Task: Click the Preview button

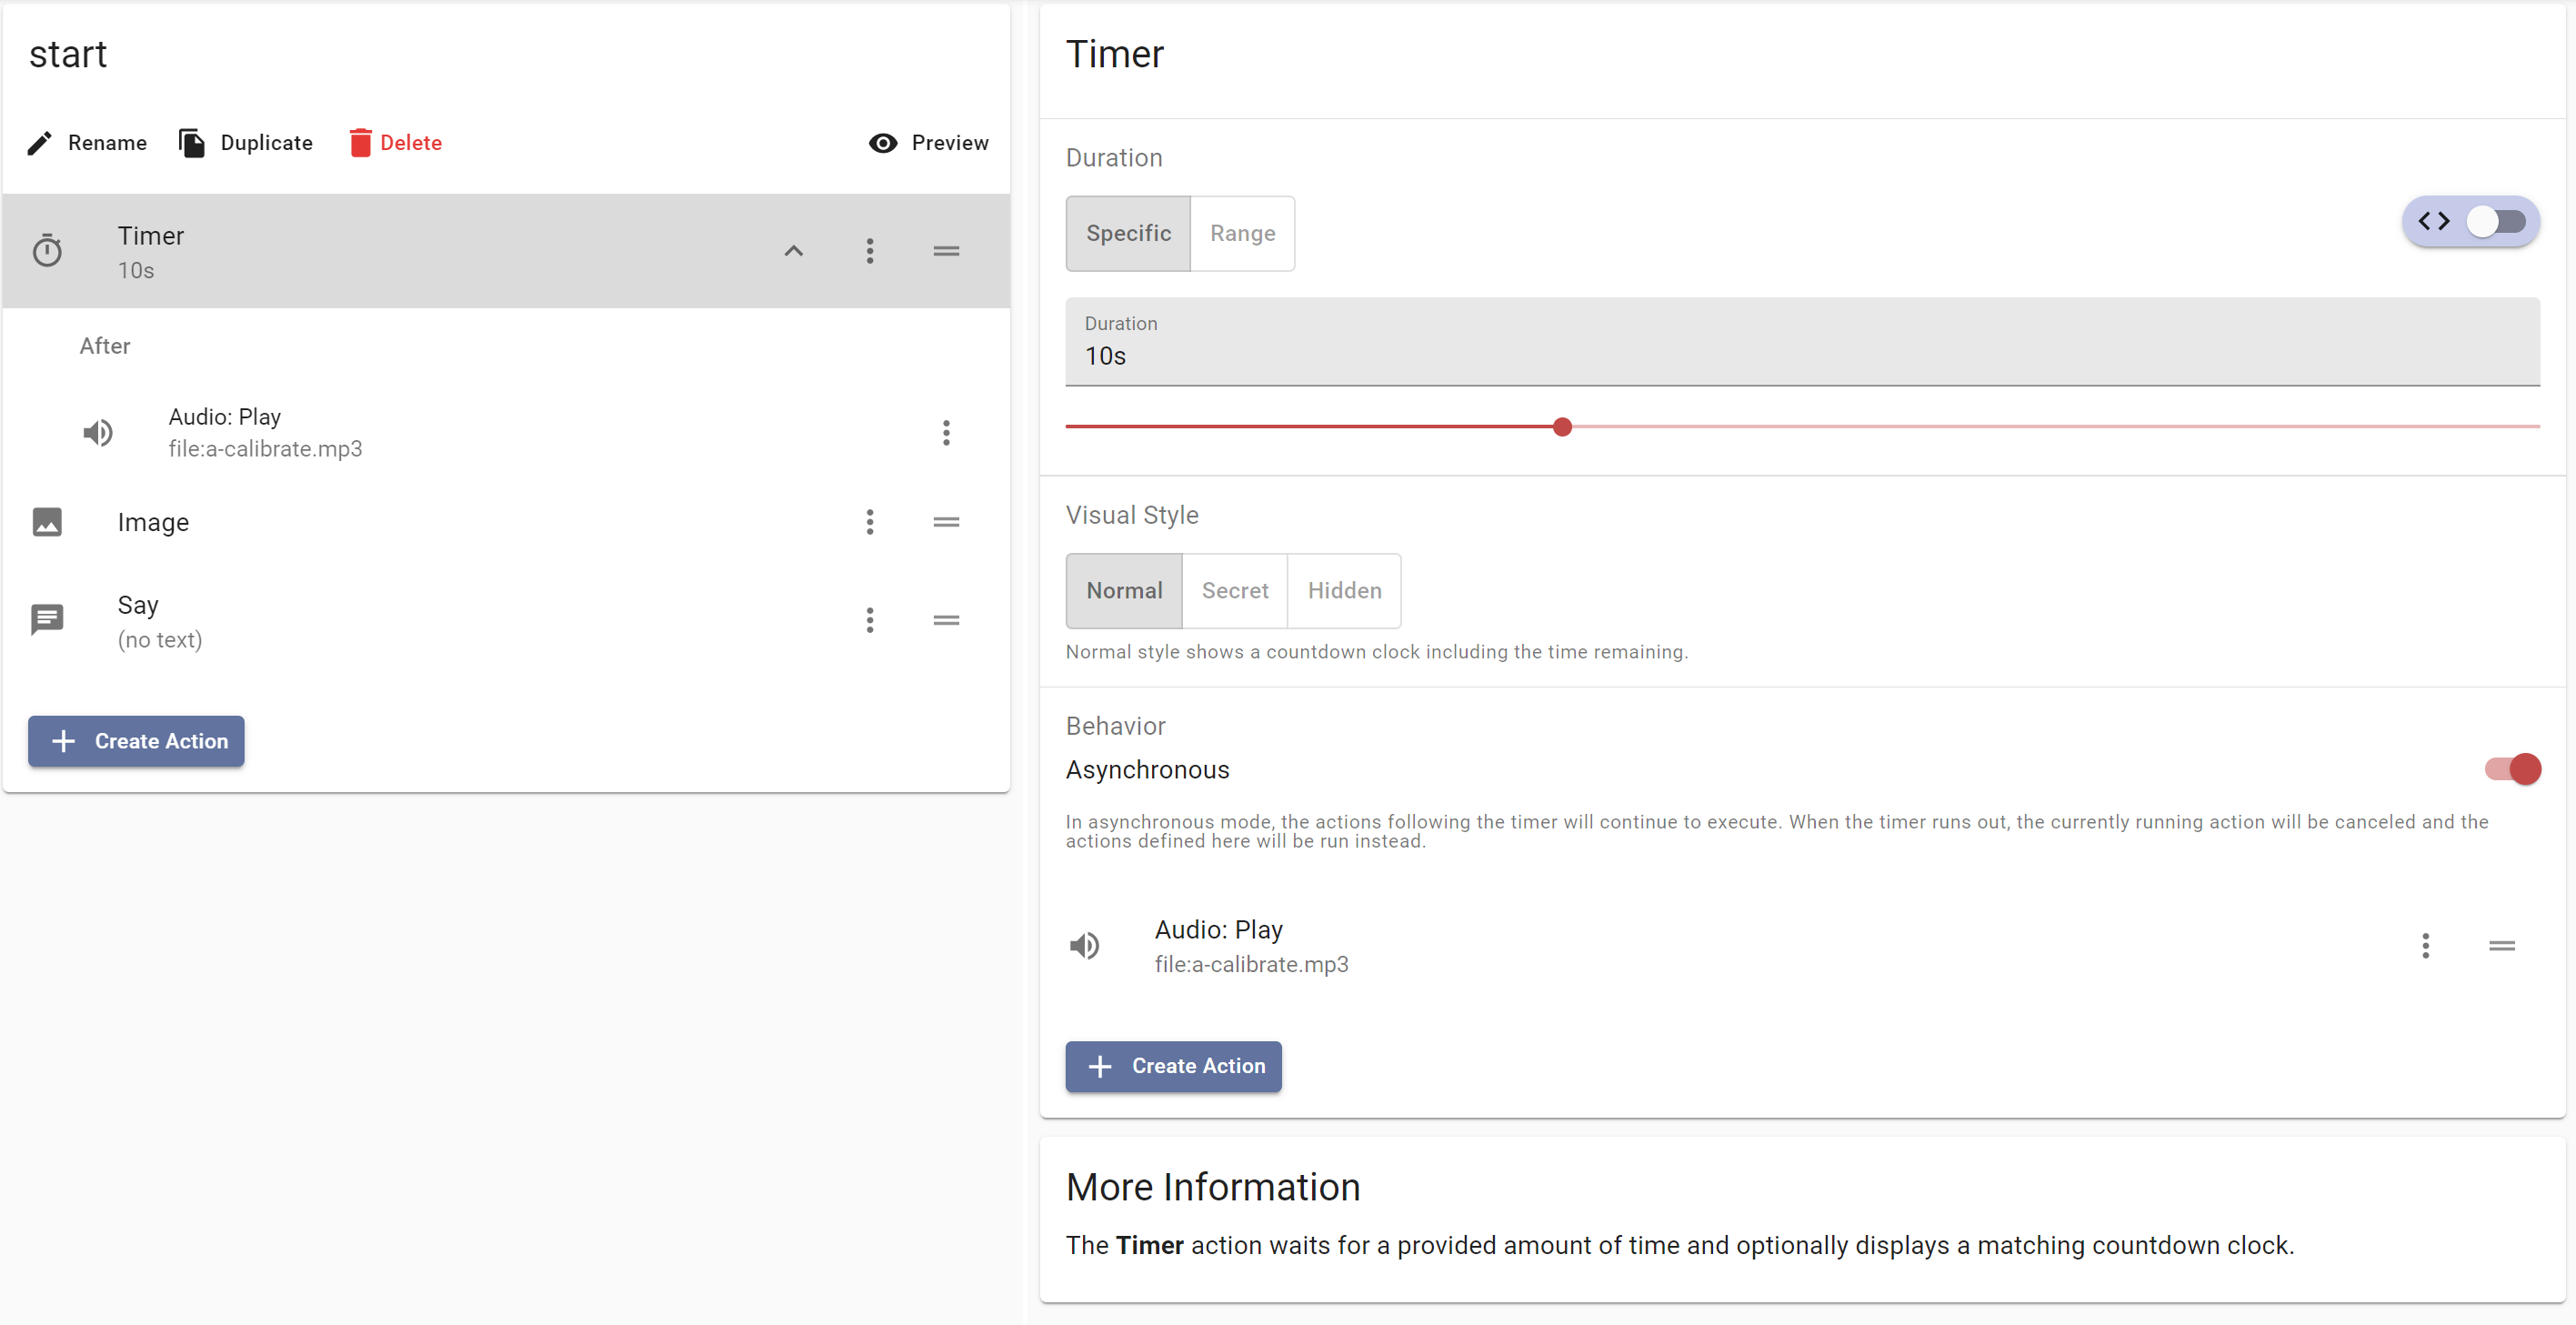Action: (929, 143)
